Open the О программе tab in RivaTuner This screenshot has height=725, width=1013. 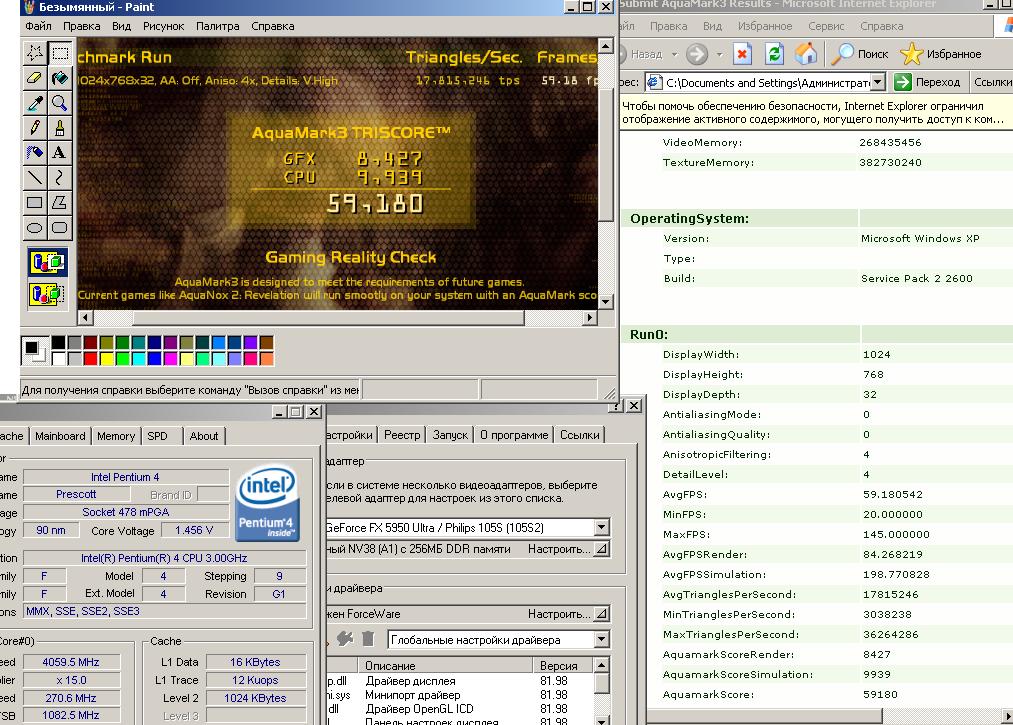click(514, 435)
